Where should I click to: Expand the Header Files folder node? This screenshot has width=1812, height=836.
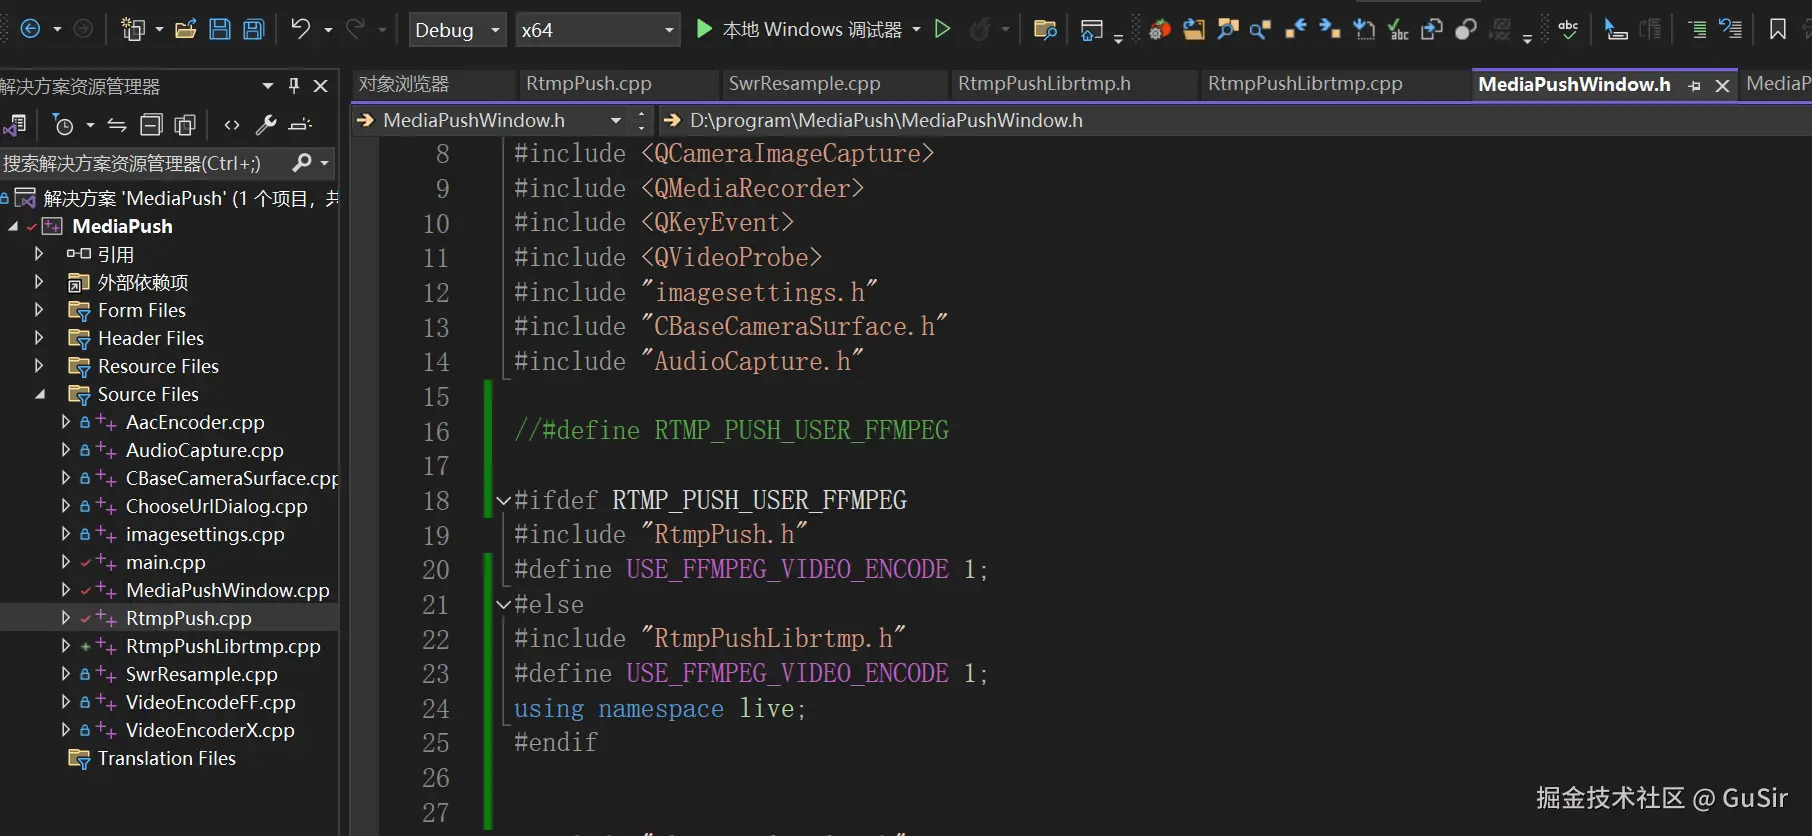point(39,338)
